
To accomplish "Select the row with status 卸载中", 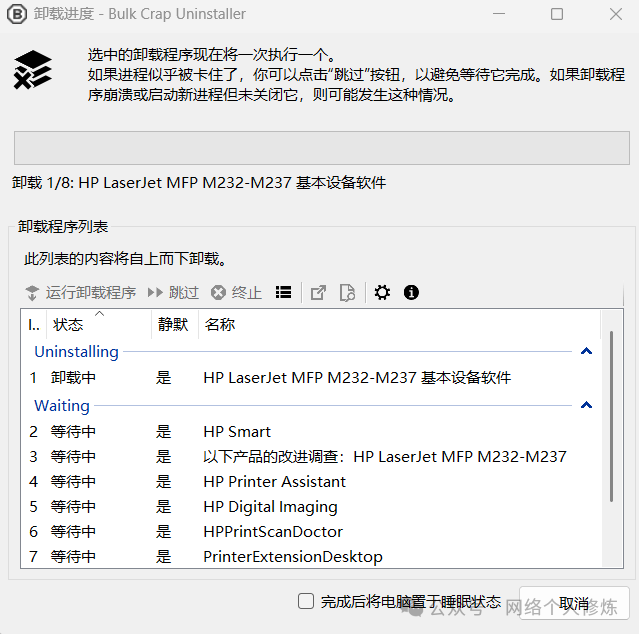I will tap(311, 378).
